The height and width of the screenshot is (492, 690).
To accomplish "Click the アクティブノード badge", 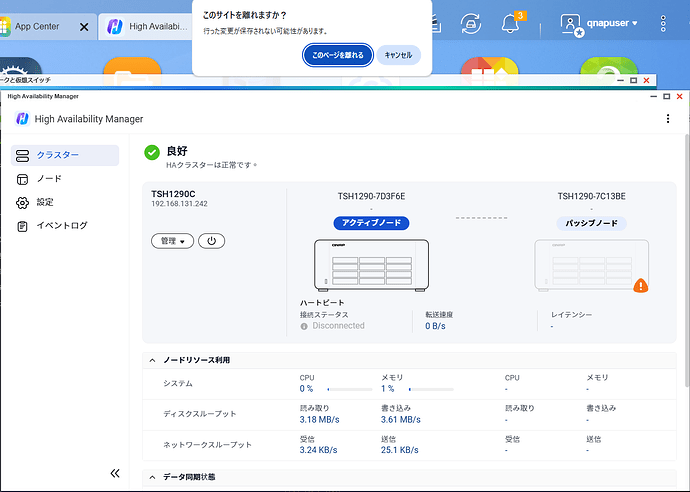I will coord(371,222).
